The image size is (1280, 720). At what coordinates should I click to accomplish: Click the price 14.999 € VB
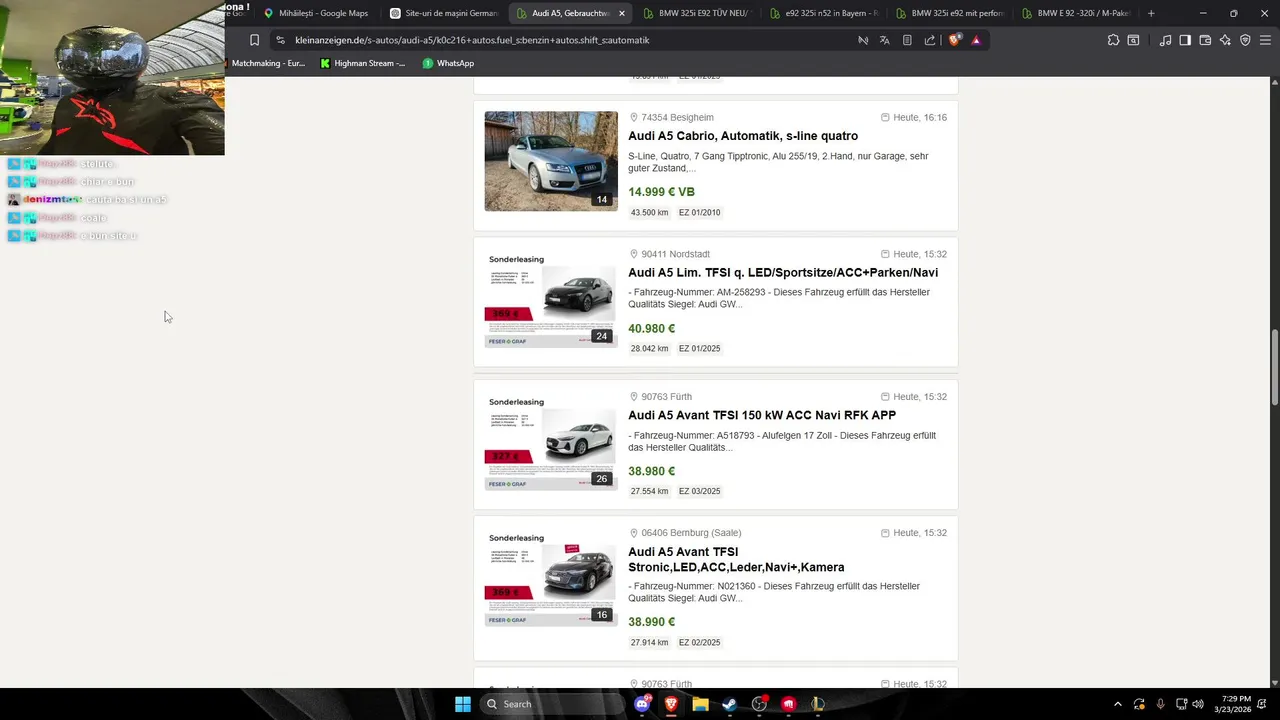(x=661, y=192)
